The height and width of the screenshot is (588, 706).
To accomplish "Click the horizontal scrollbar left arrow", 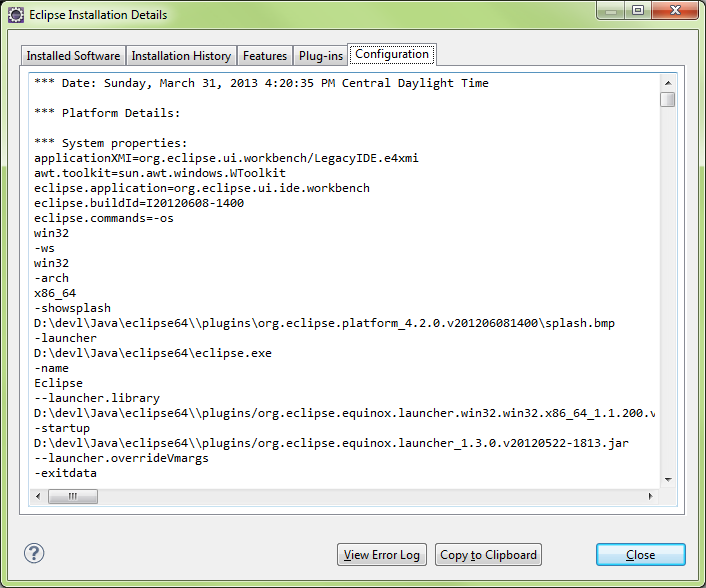I will point(41,497).
